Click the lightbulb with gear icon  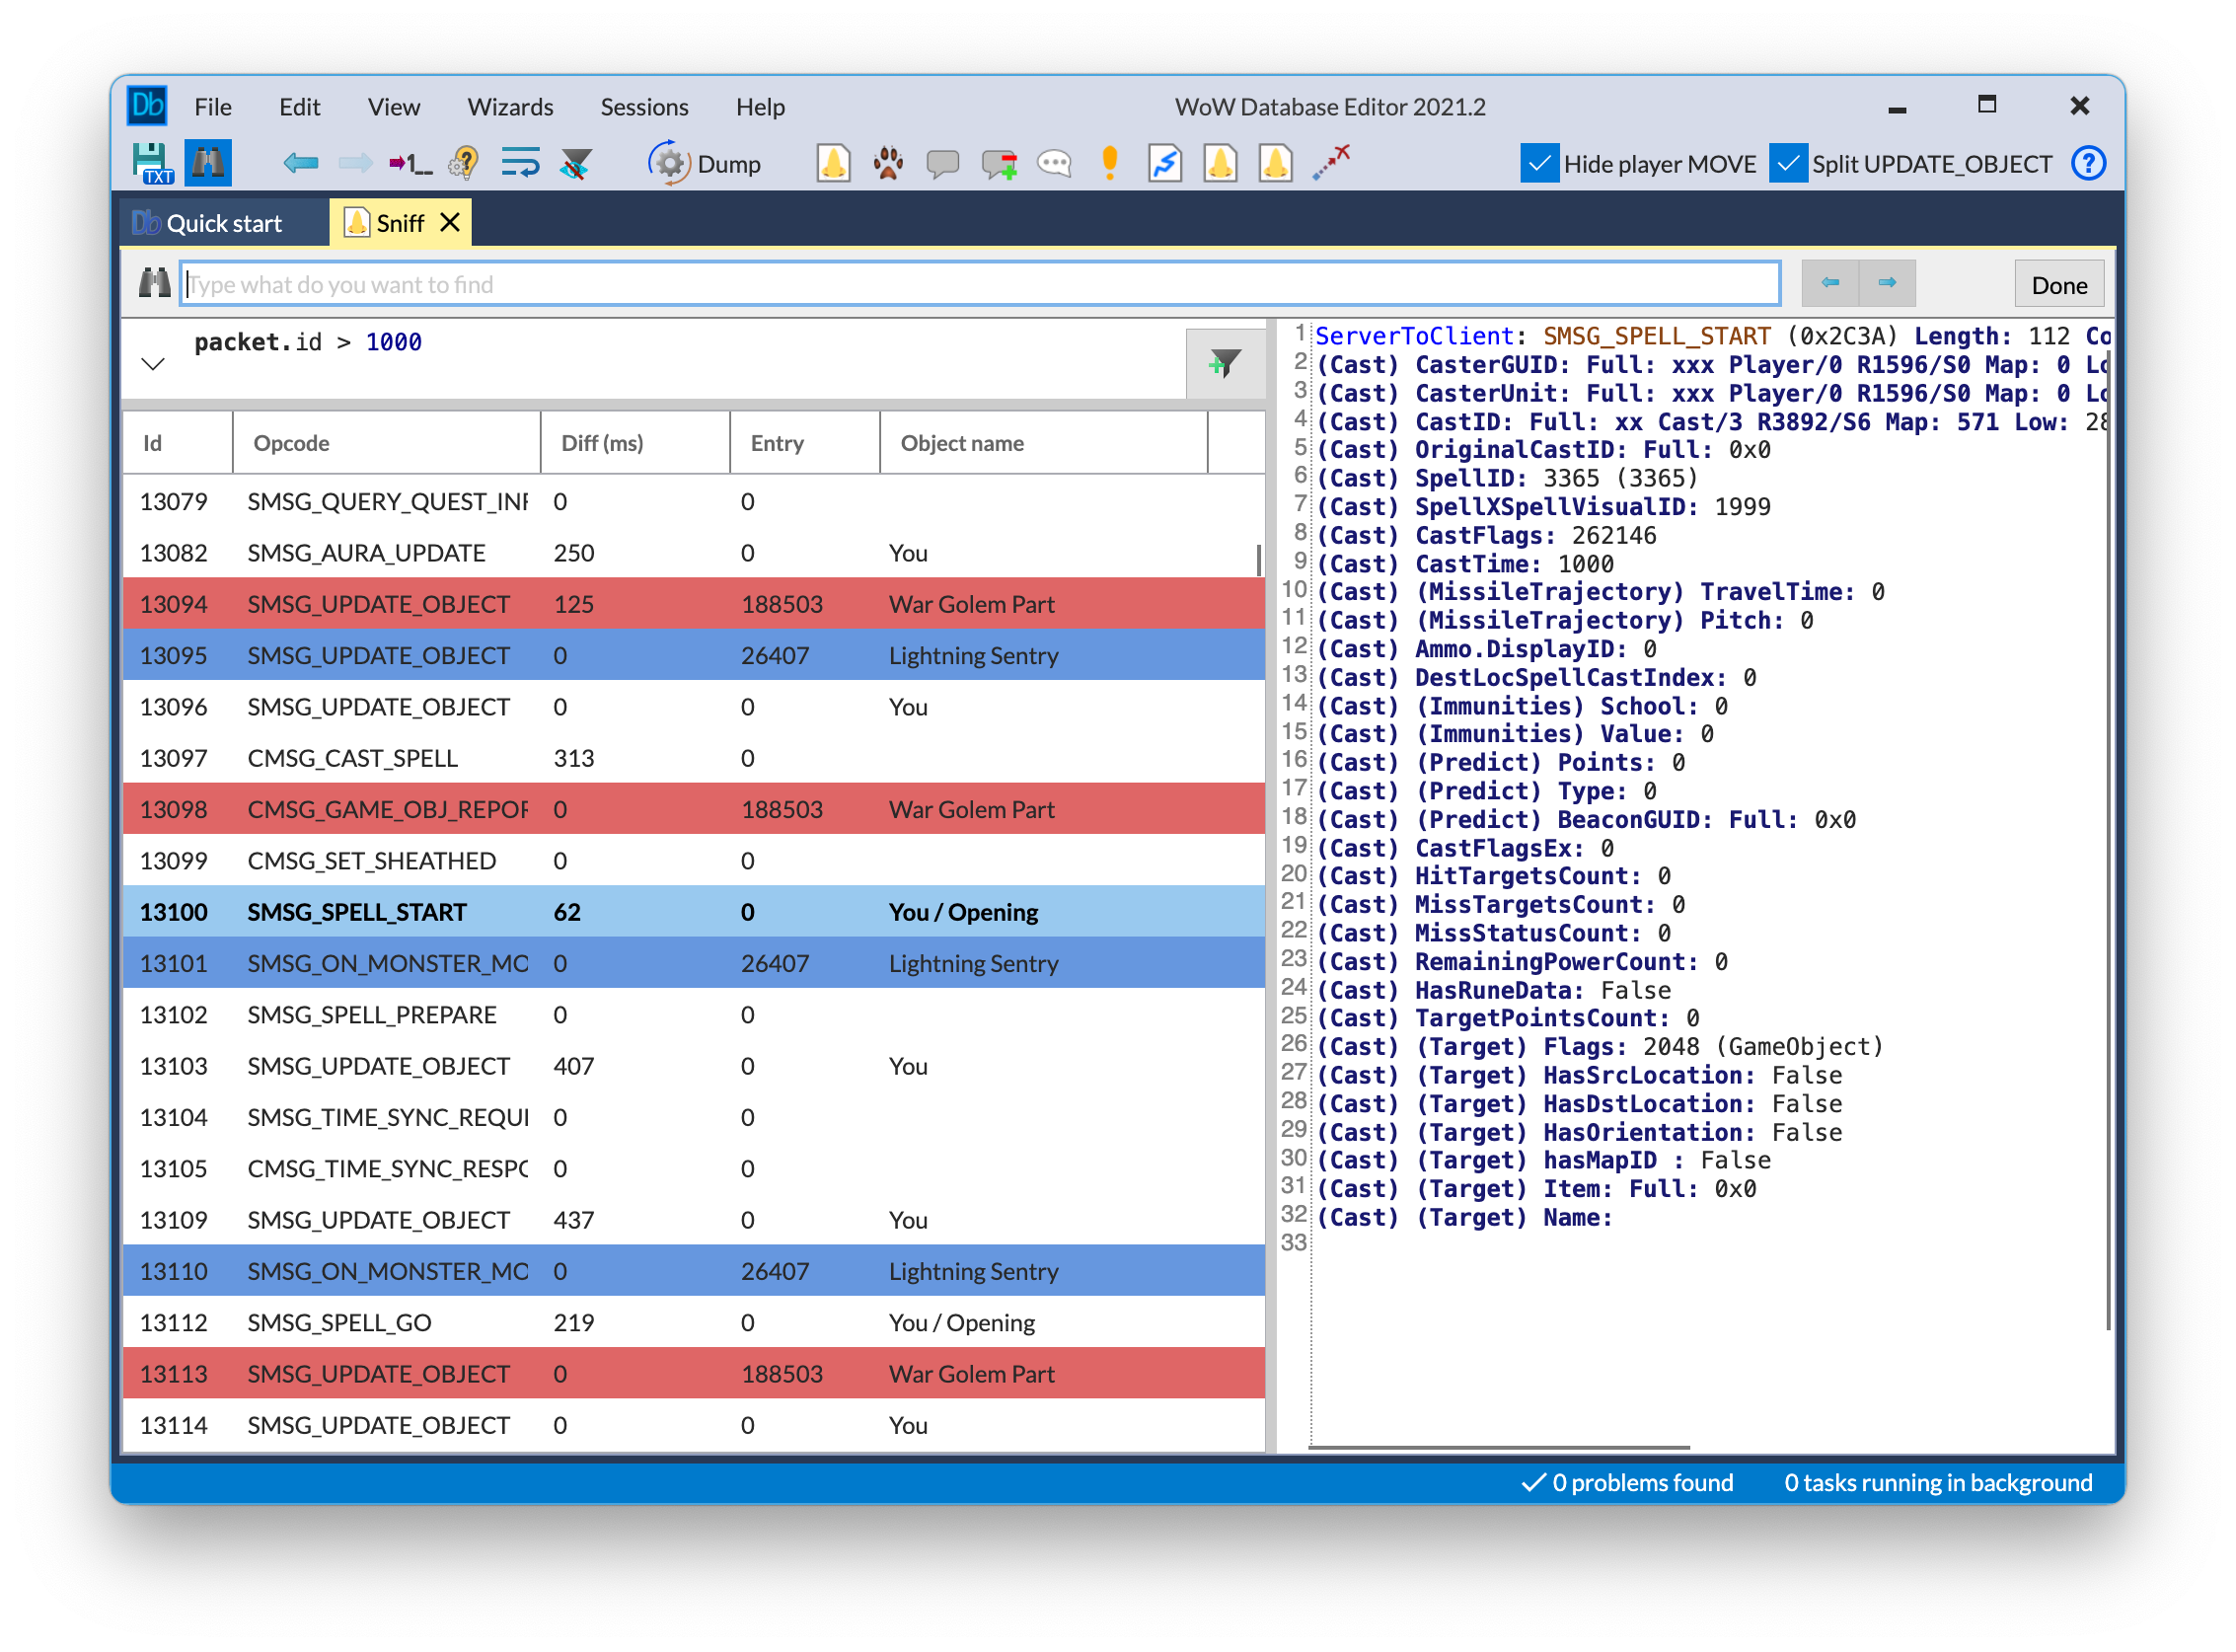click(x=463, y=163)
